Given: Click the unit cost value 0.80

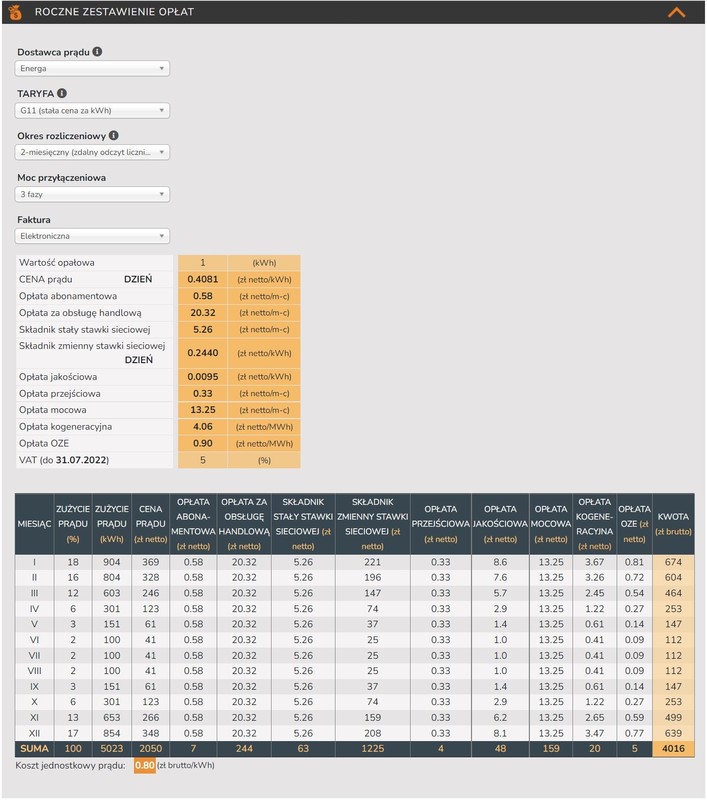Looking at the screenshot, I should (145, 766).
